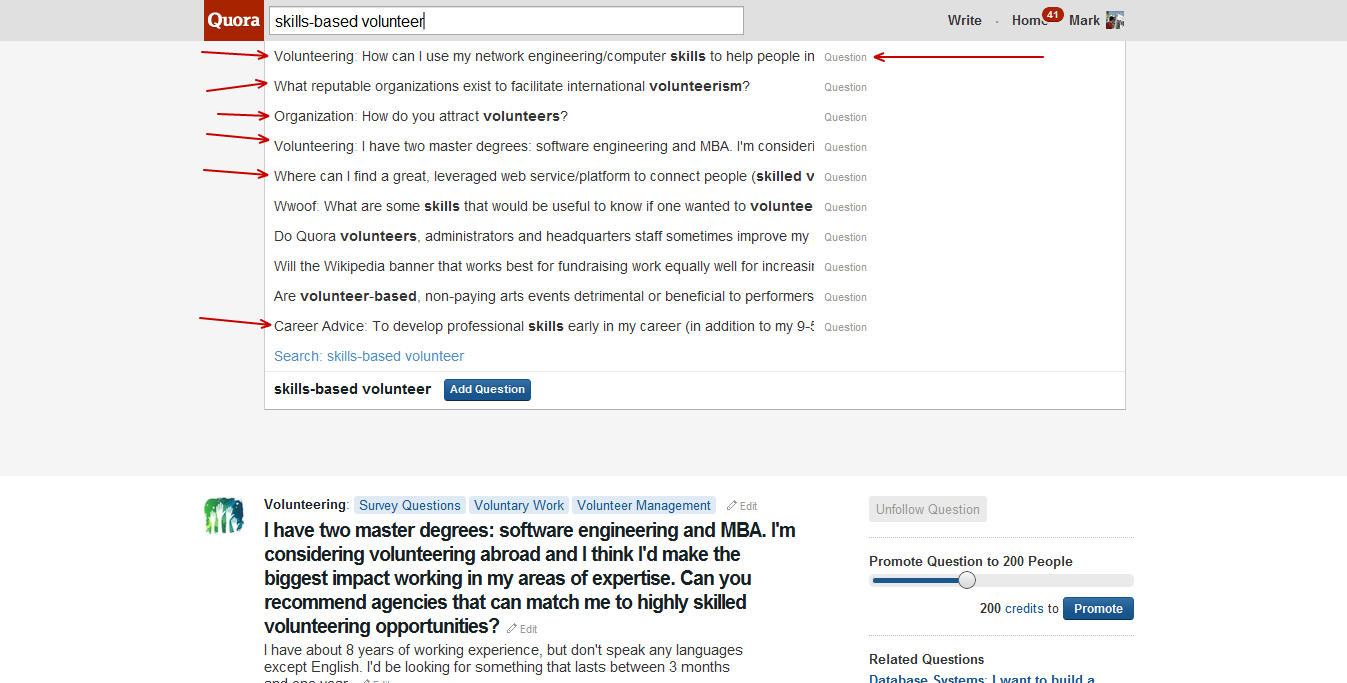Screen dimensions: 1347x683
Task: Click the Quora logo
Action: click(x=233, y=20)
